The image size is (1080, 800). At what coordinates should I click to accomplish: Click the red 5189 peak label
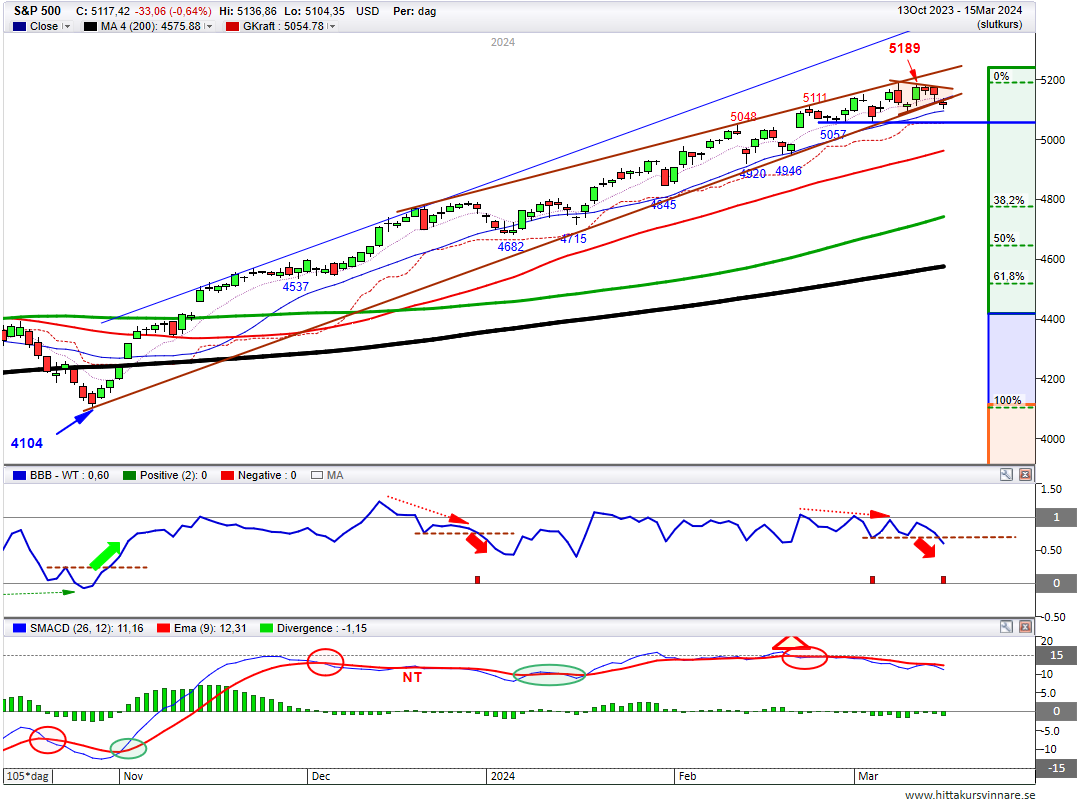tap(904, 48)
